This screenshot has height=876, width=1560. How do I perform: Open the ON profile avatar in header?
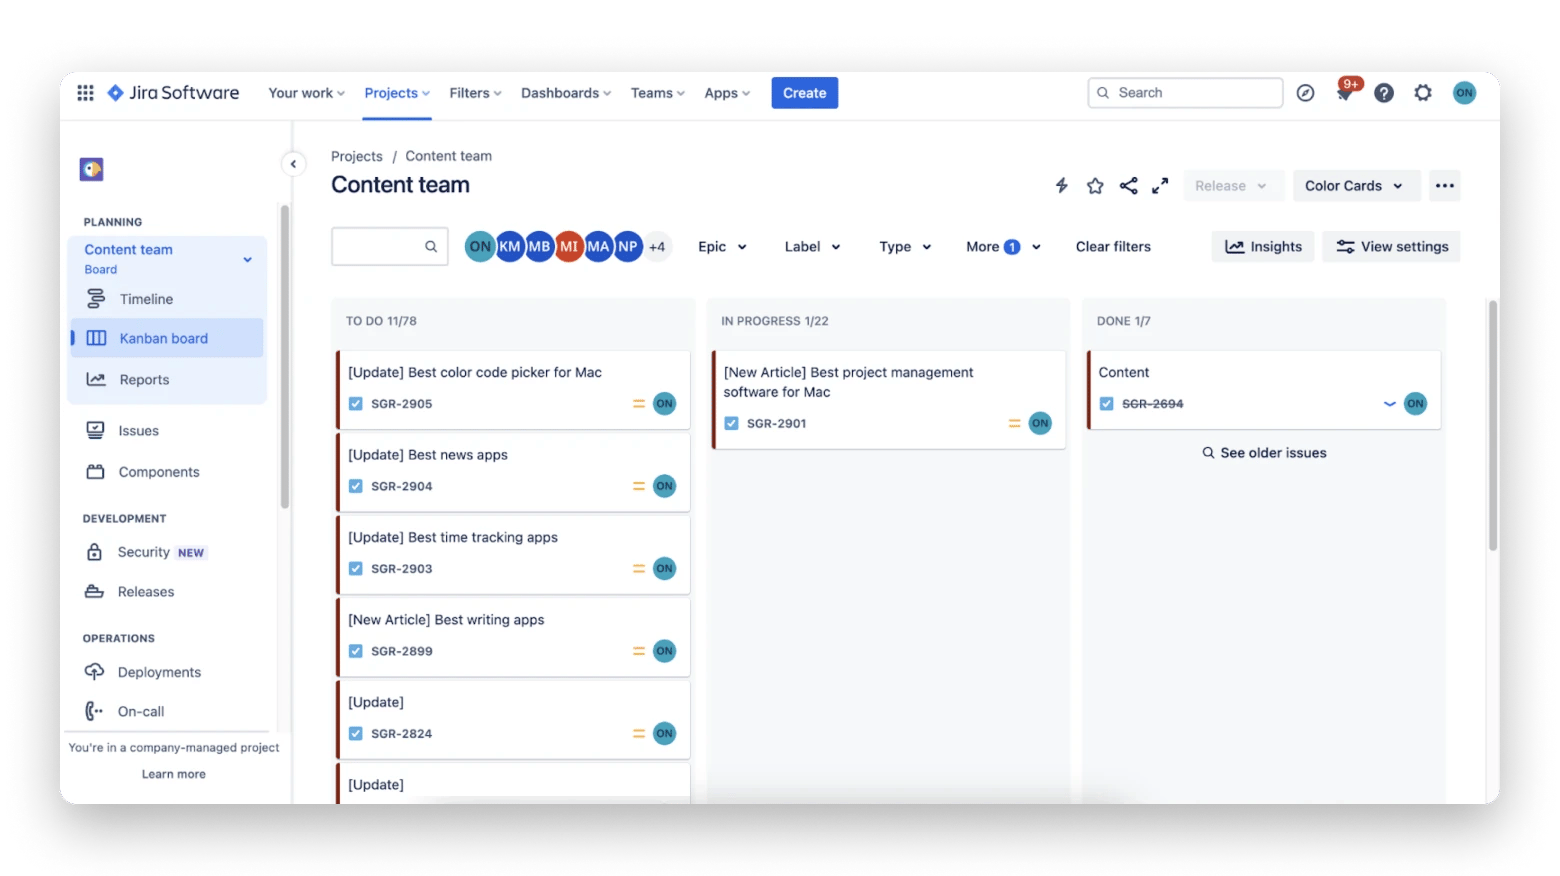coord(1464,93)
